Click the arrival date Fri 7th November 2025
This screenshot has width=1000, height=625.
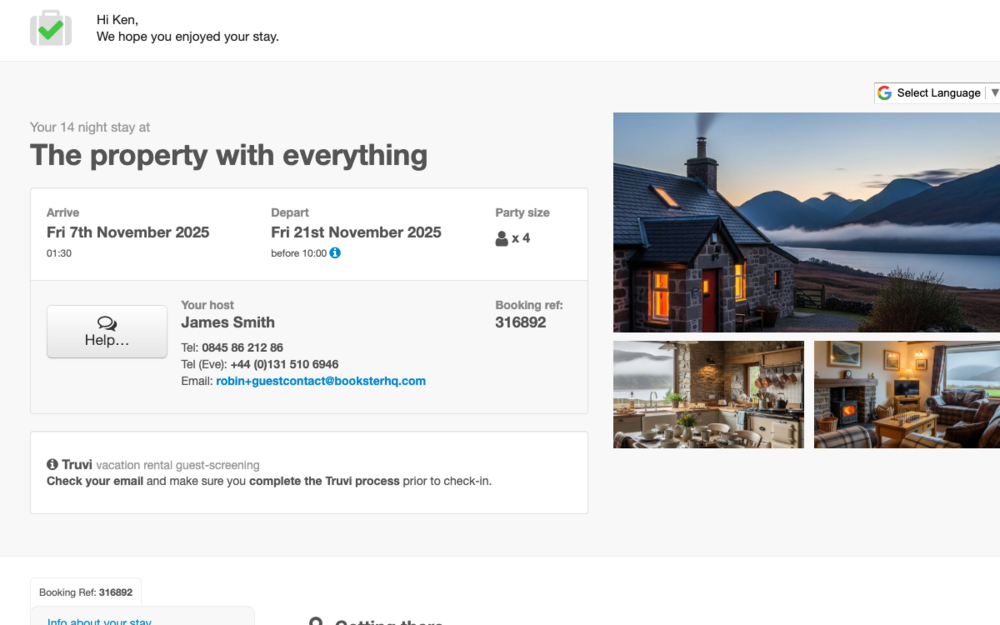(x=128, y=232)
